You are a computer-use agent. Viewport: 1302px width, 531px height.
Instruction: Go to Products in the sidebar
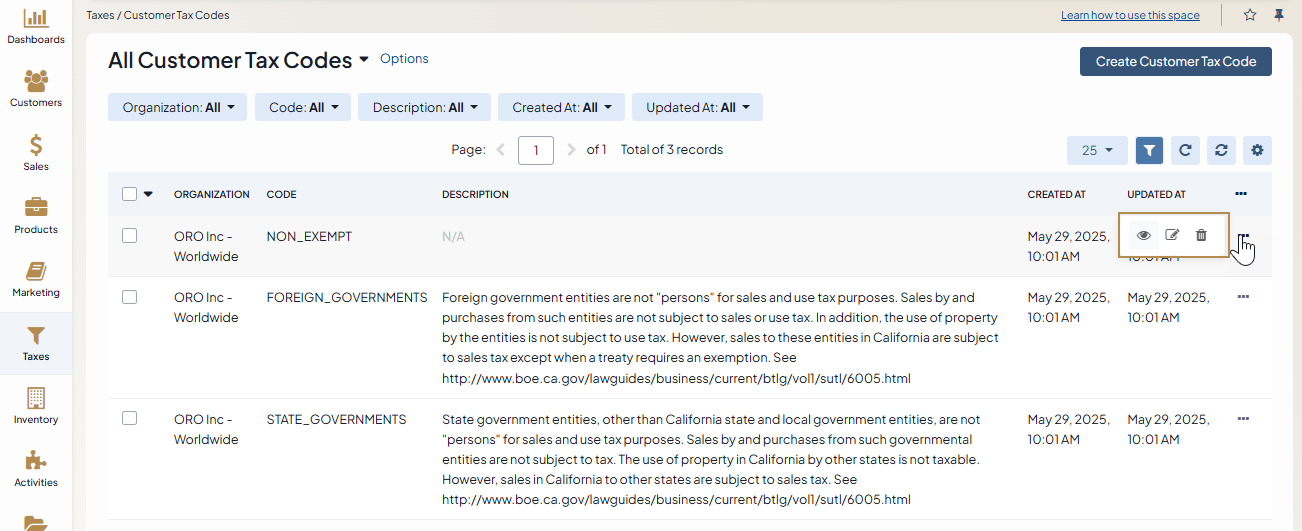pyautogui.click(x=36, y=216)
